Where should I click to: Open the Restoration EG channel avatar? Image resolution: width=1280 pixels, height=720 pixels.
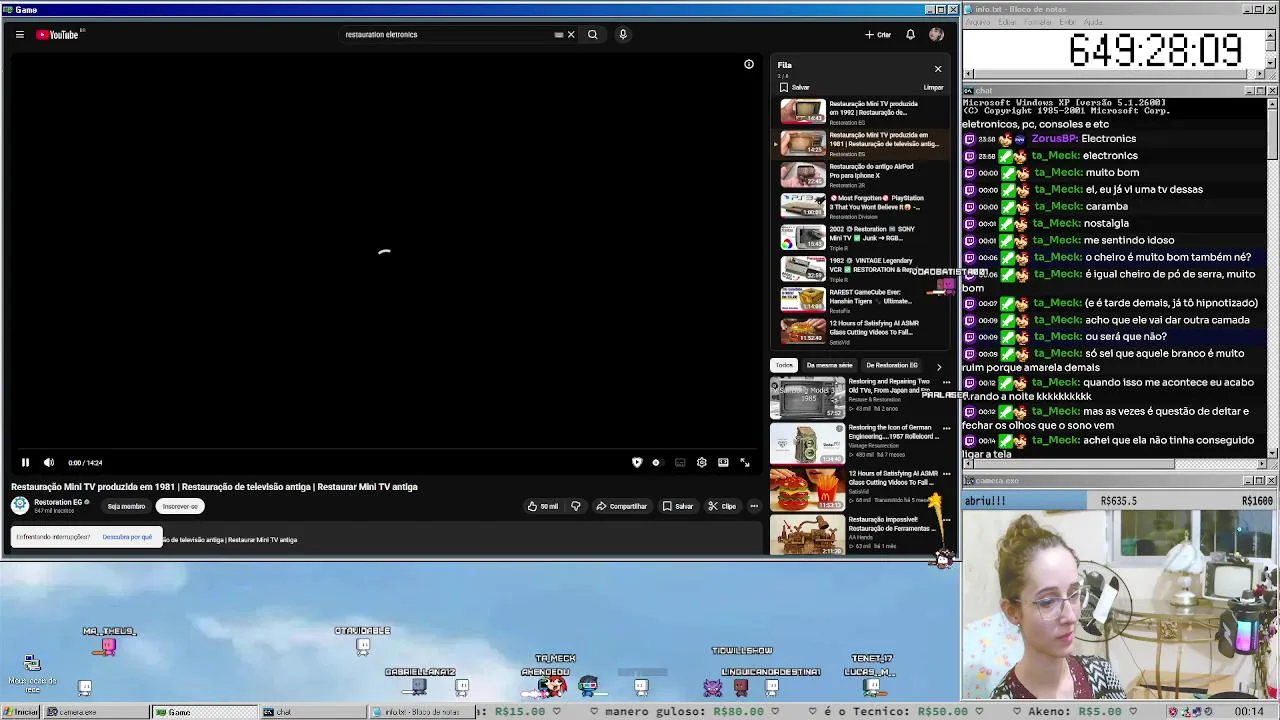pyautogui.click(x=20, y=506)
